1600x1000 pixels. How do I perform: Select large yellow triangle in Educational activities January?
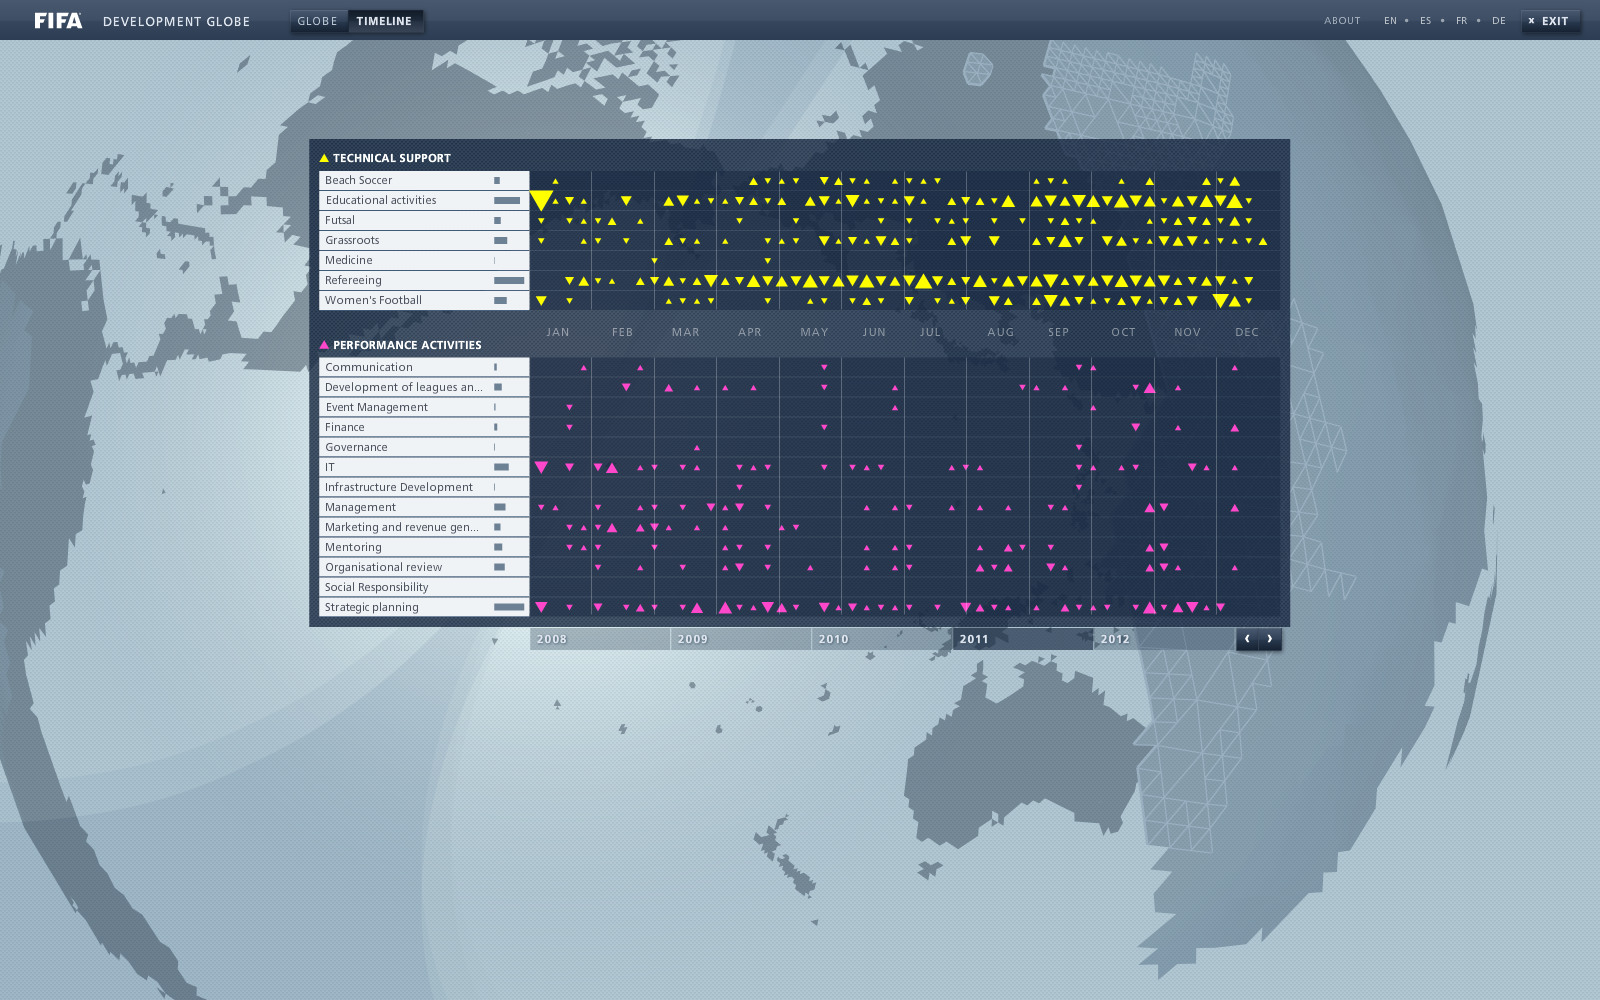tap(541, 200)
